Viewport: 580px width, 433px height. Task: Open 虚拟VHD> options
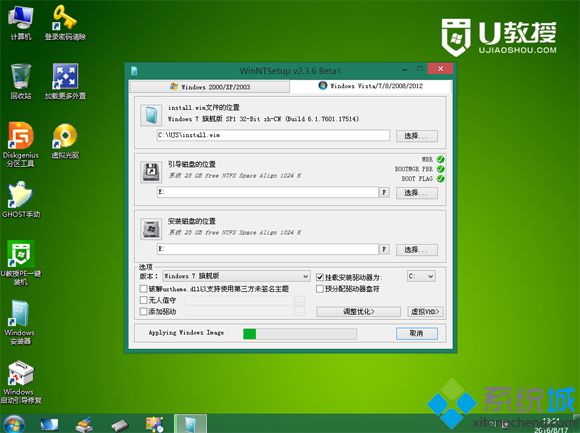(x=425, y=312)
